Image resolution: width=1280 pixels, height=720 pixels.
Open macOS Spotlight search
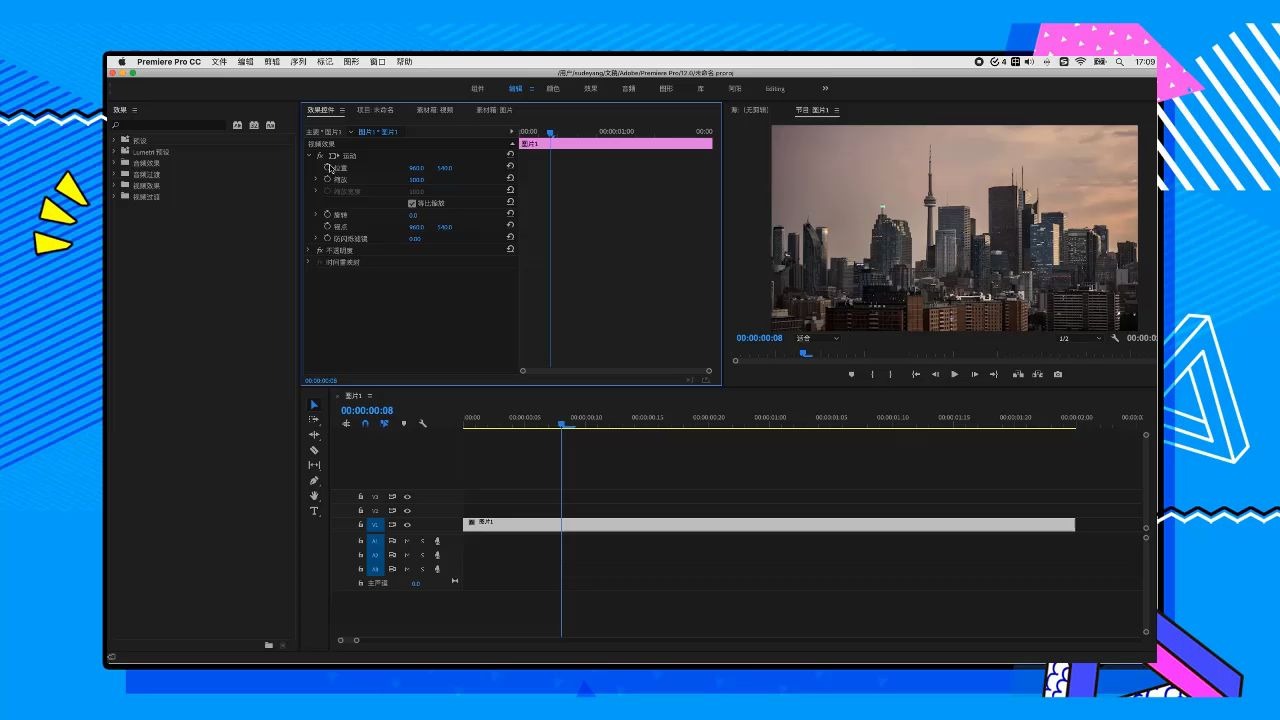point(1119,62)
